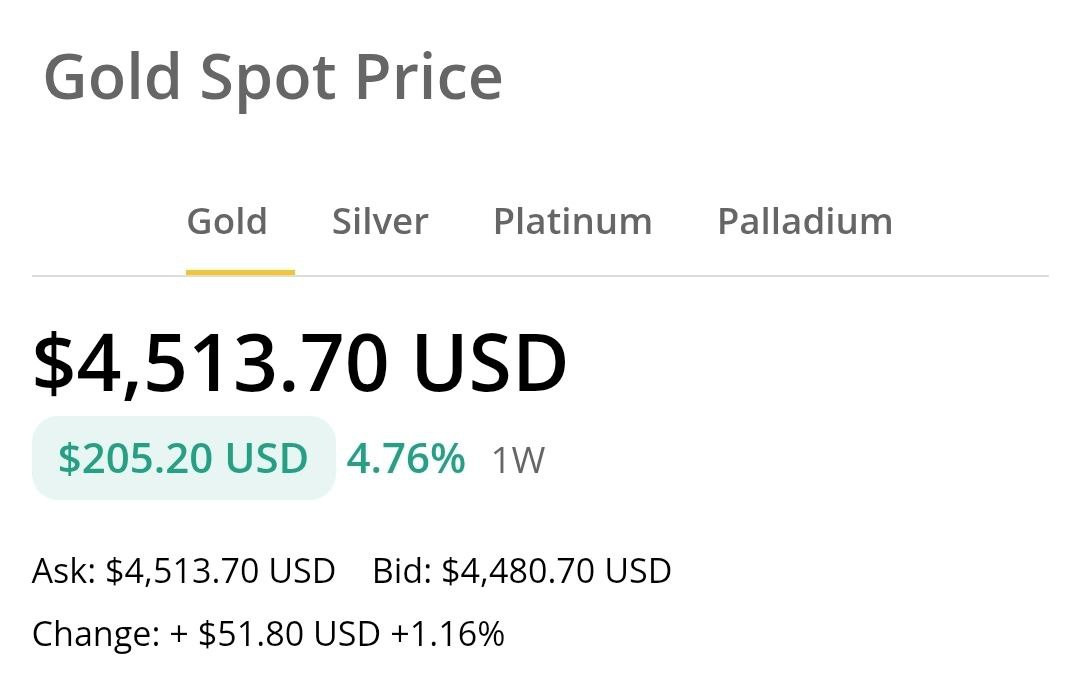This screenshot has width=1079, height=685.
Task: Click the yellow underline beneath Gold tab
Action: tap(240, 272)
